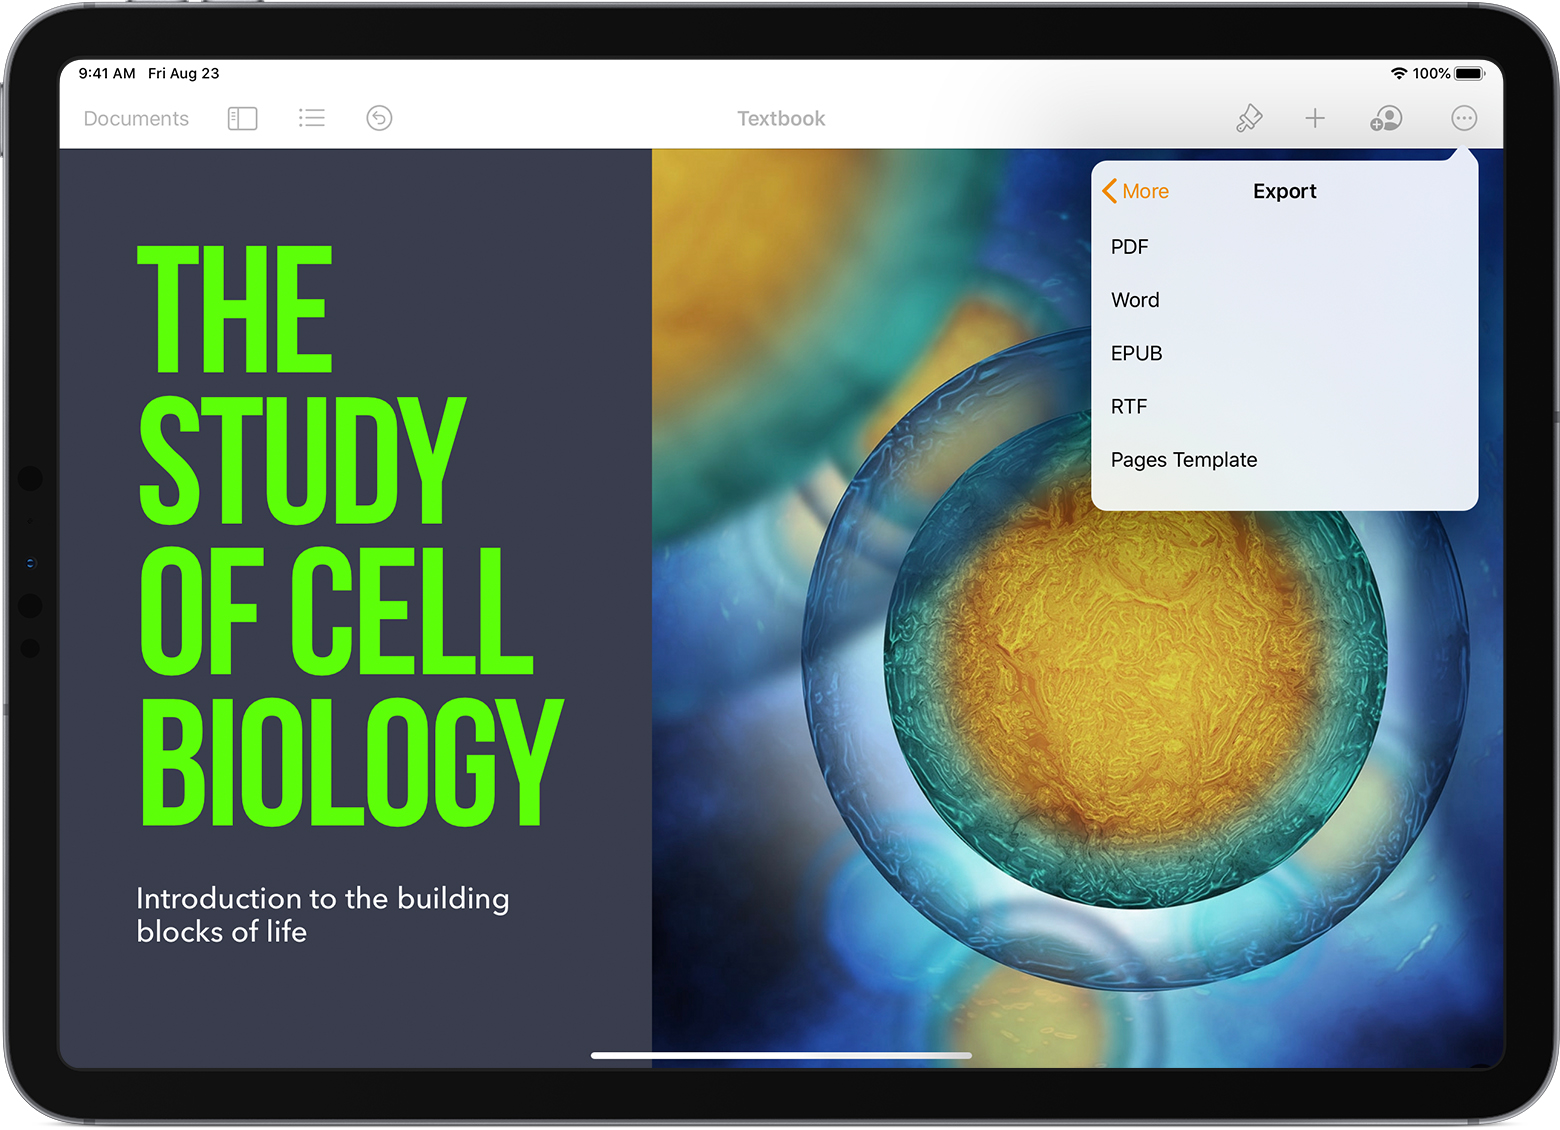Export the document as PDF

click(x=1129, y=246)
